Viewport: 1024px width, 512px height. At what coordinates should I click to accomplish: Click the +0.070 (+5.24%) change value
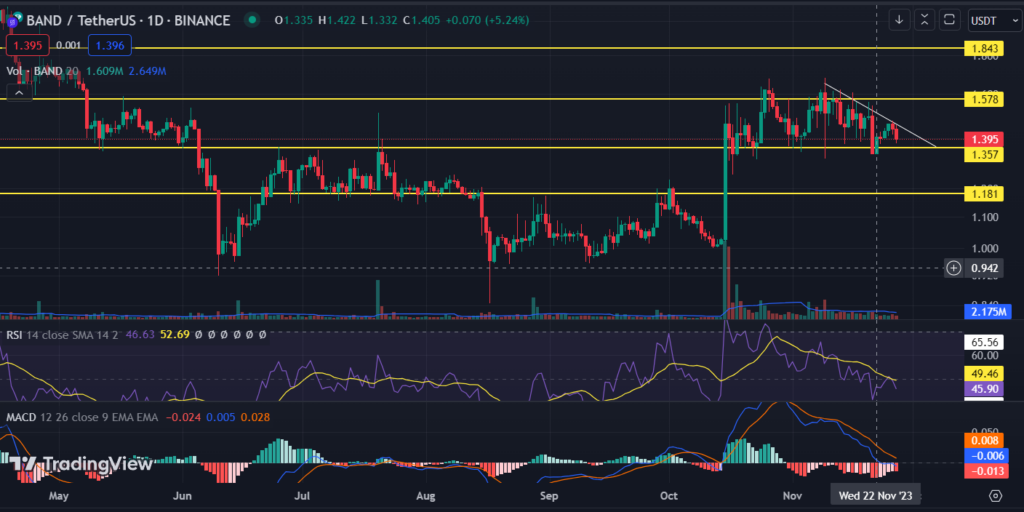(487, 20)
